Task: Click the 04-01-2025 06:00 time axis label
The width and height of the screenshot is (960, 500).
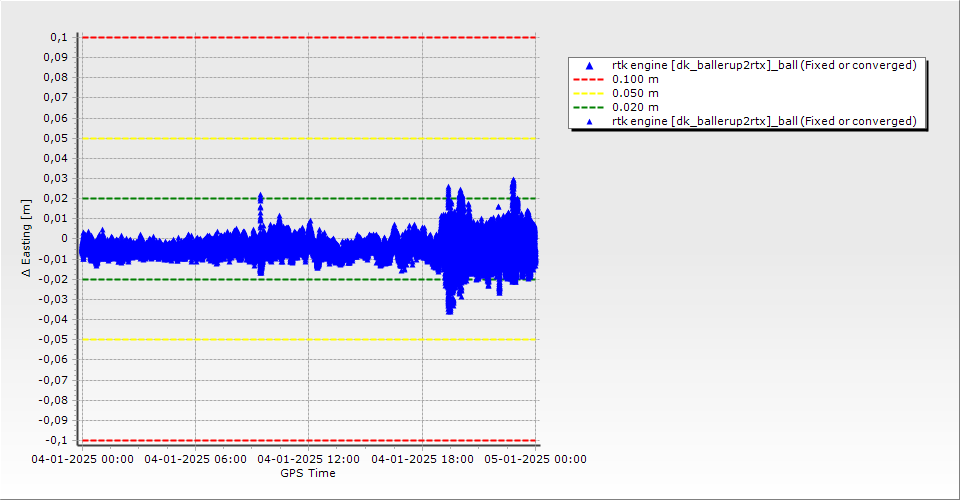Action: (x=195, y=459)
